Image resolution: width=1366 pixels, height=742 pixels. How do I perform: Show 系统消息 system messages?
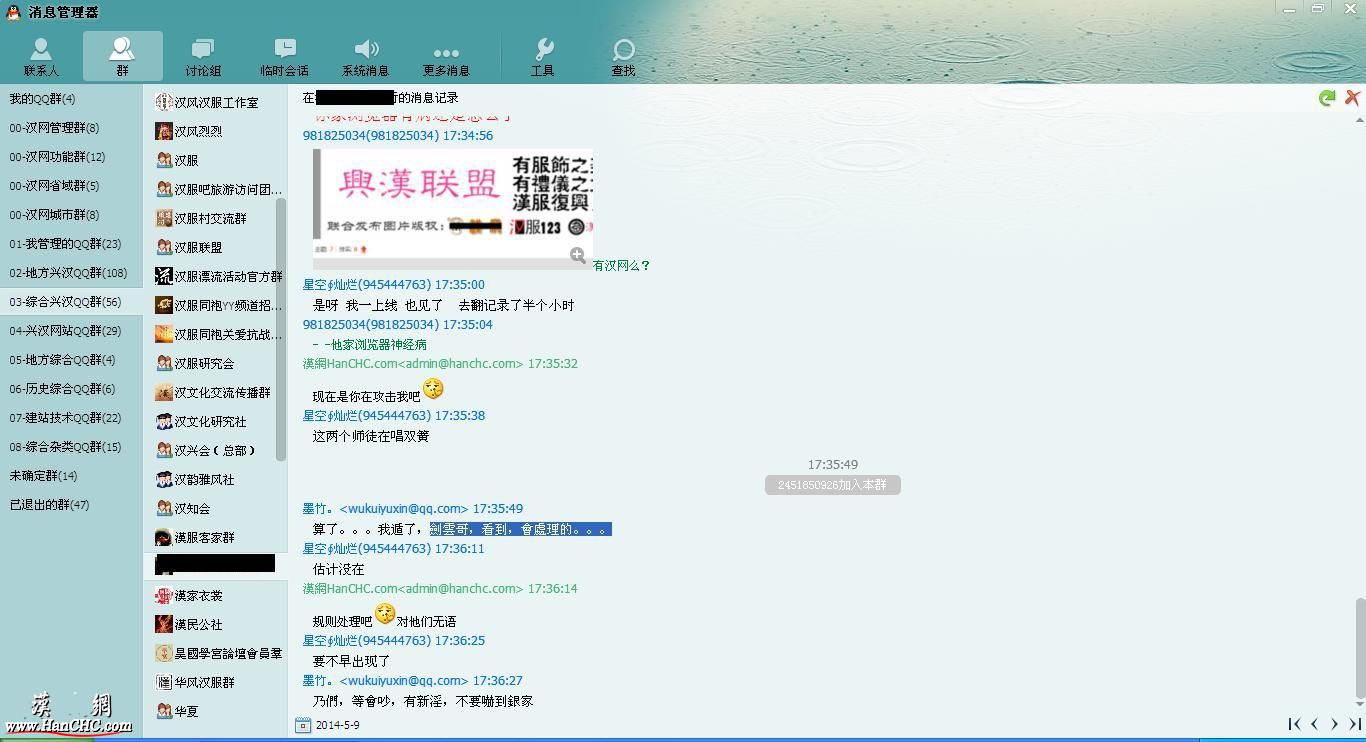click(x=366, y=57)
